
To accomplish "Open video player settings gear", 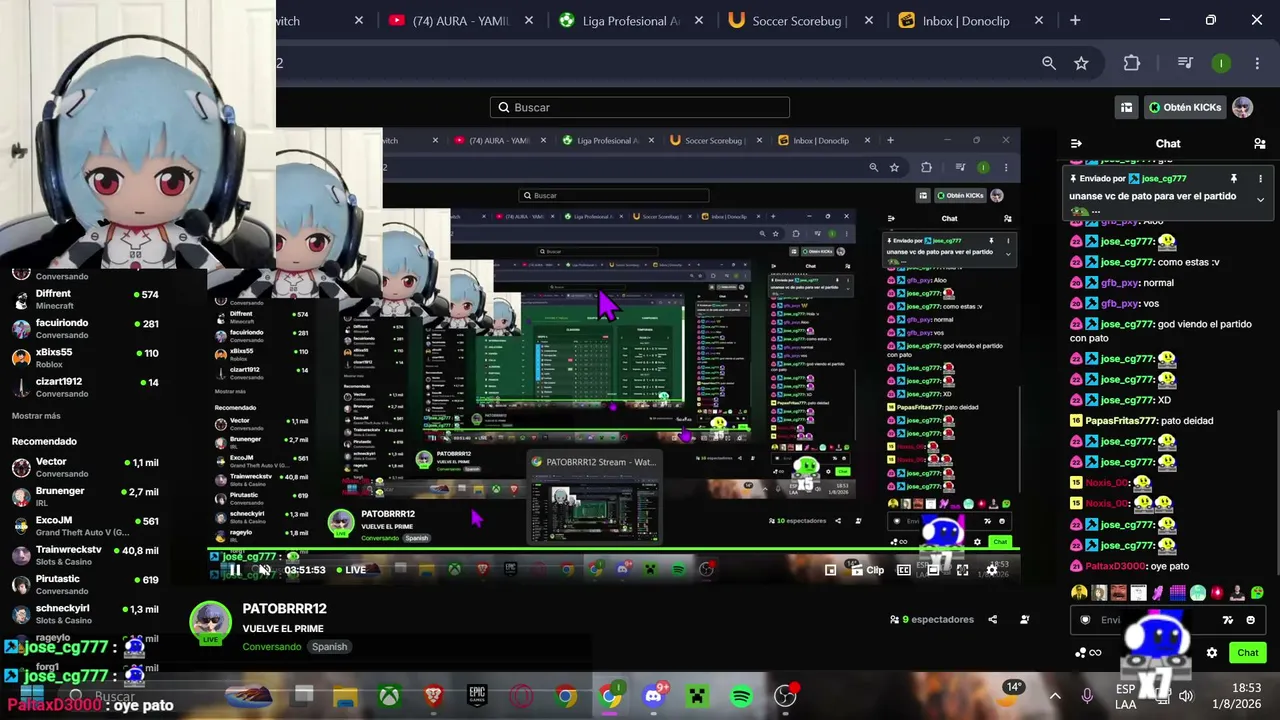I will coord(992,570).
